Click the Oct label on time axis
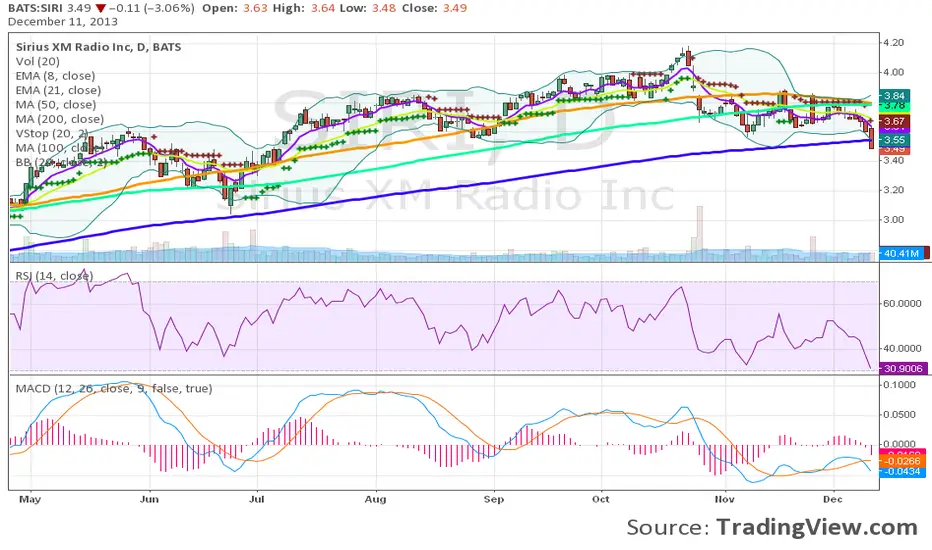Screen dimensions: 932x550 click(601, 499)
